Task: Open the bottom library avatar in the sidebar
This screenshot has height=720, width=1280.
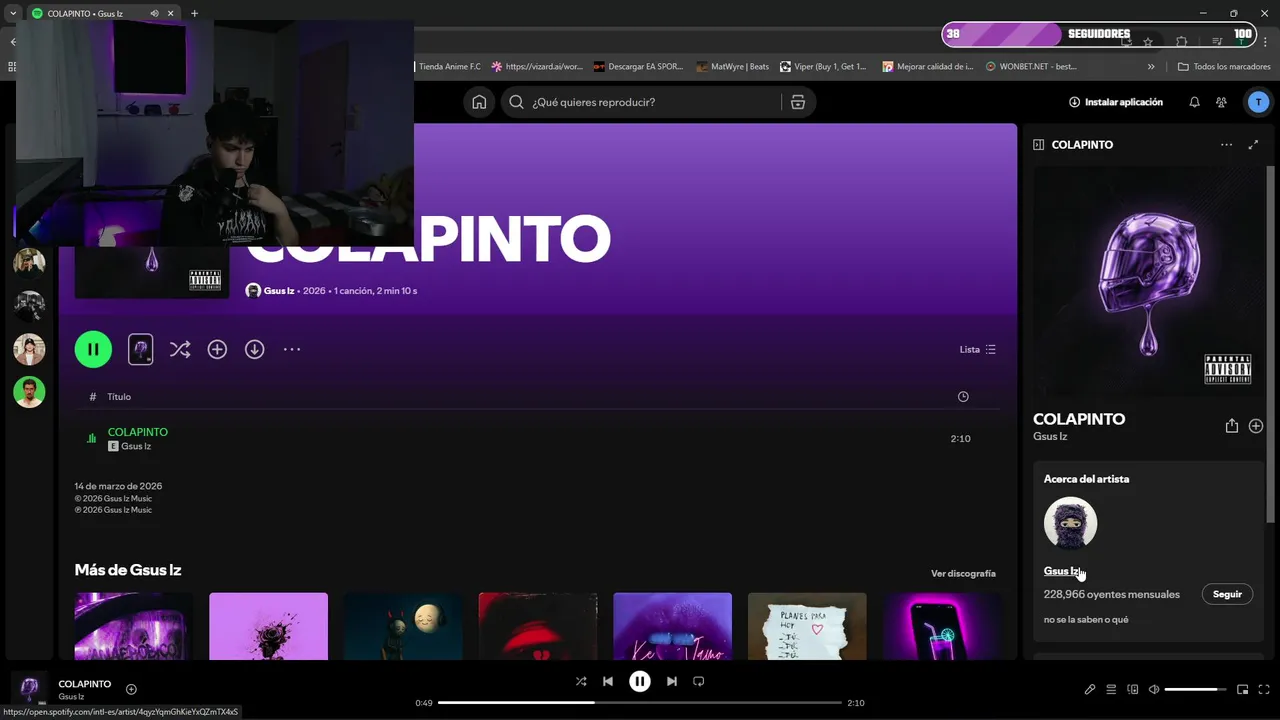Action: click(29, 391)
